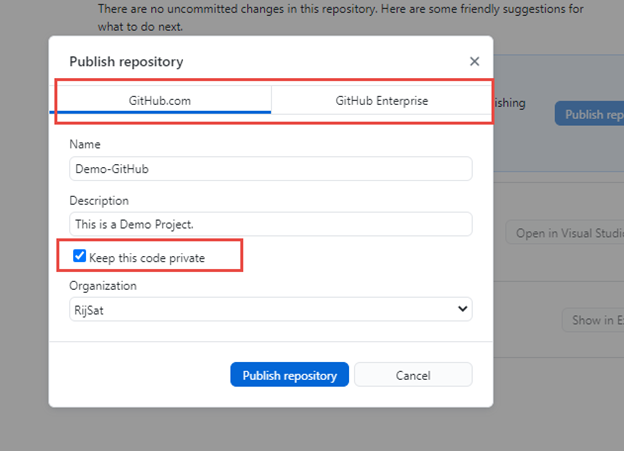Image resolution: width=624 pixels, height=451 pixels.
Task: Click the Organization dropdown chevron arrow
Action: 462,310
